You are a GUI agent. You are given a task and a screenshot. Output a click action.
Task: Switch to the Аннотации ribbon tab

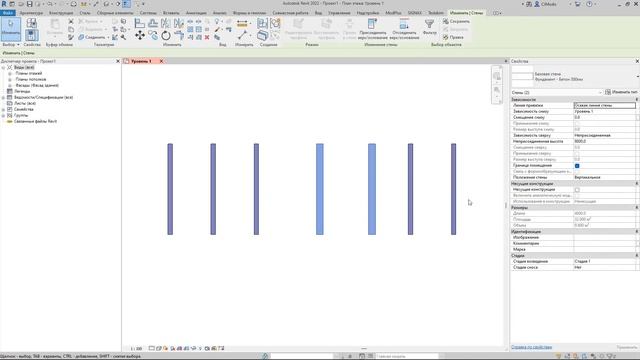click(x=196, y=13)
